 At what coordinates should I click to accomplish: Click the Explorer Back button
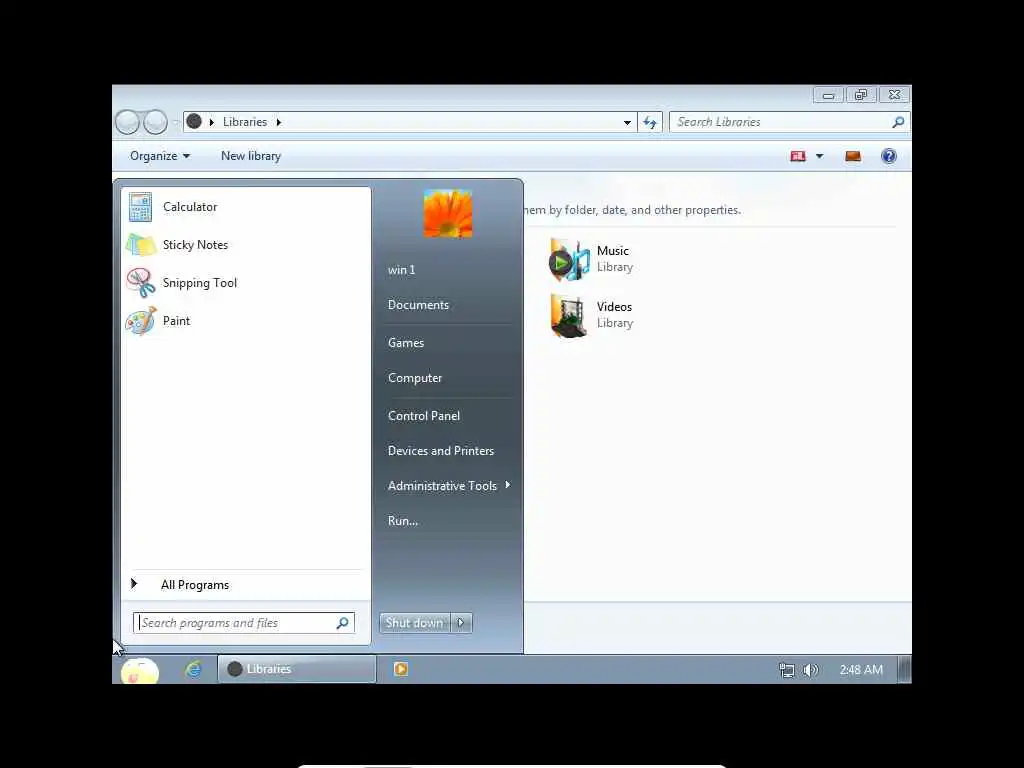pos(127,122)
